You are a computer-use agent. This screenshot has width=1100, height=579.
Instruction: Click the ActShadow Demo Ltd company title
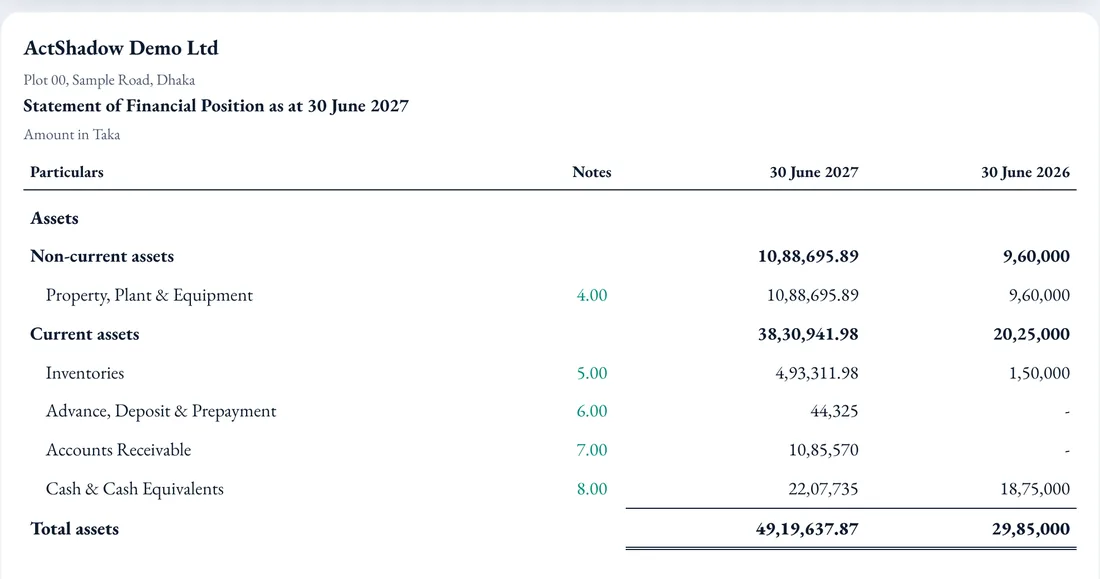[x=121, y=48]
